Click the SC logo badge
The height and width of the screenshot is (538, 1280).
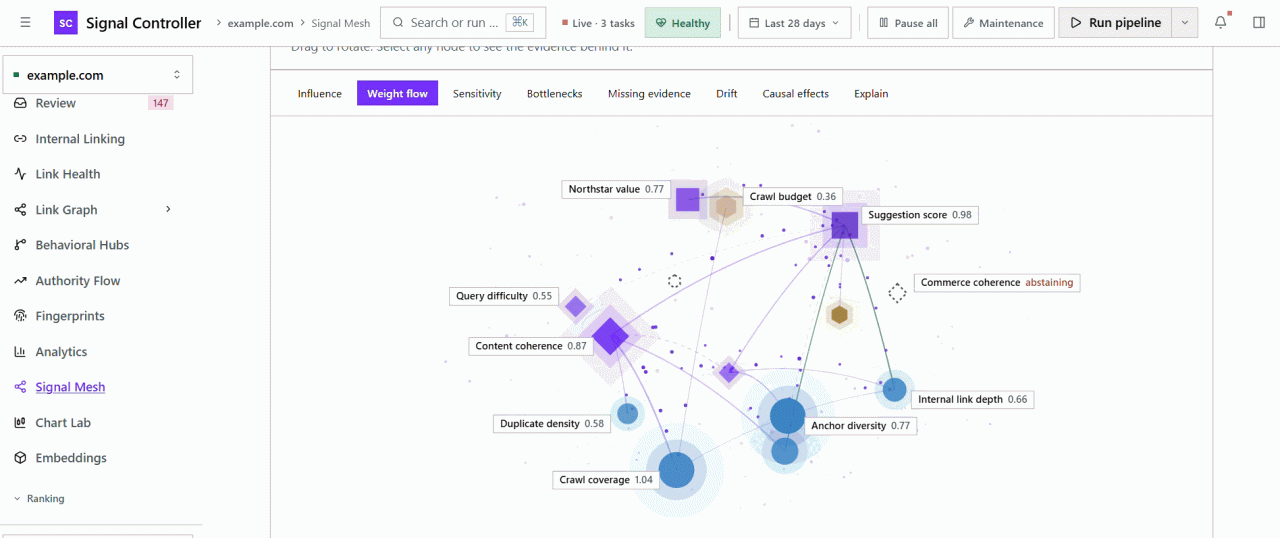(66, 23)
